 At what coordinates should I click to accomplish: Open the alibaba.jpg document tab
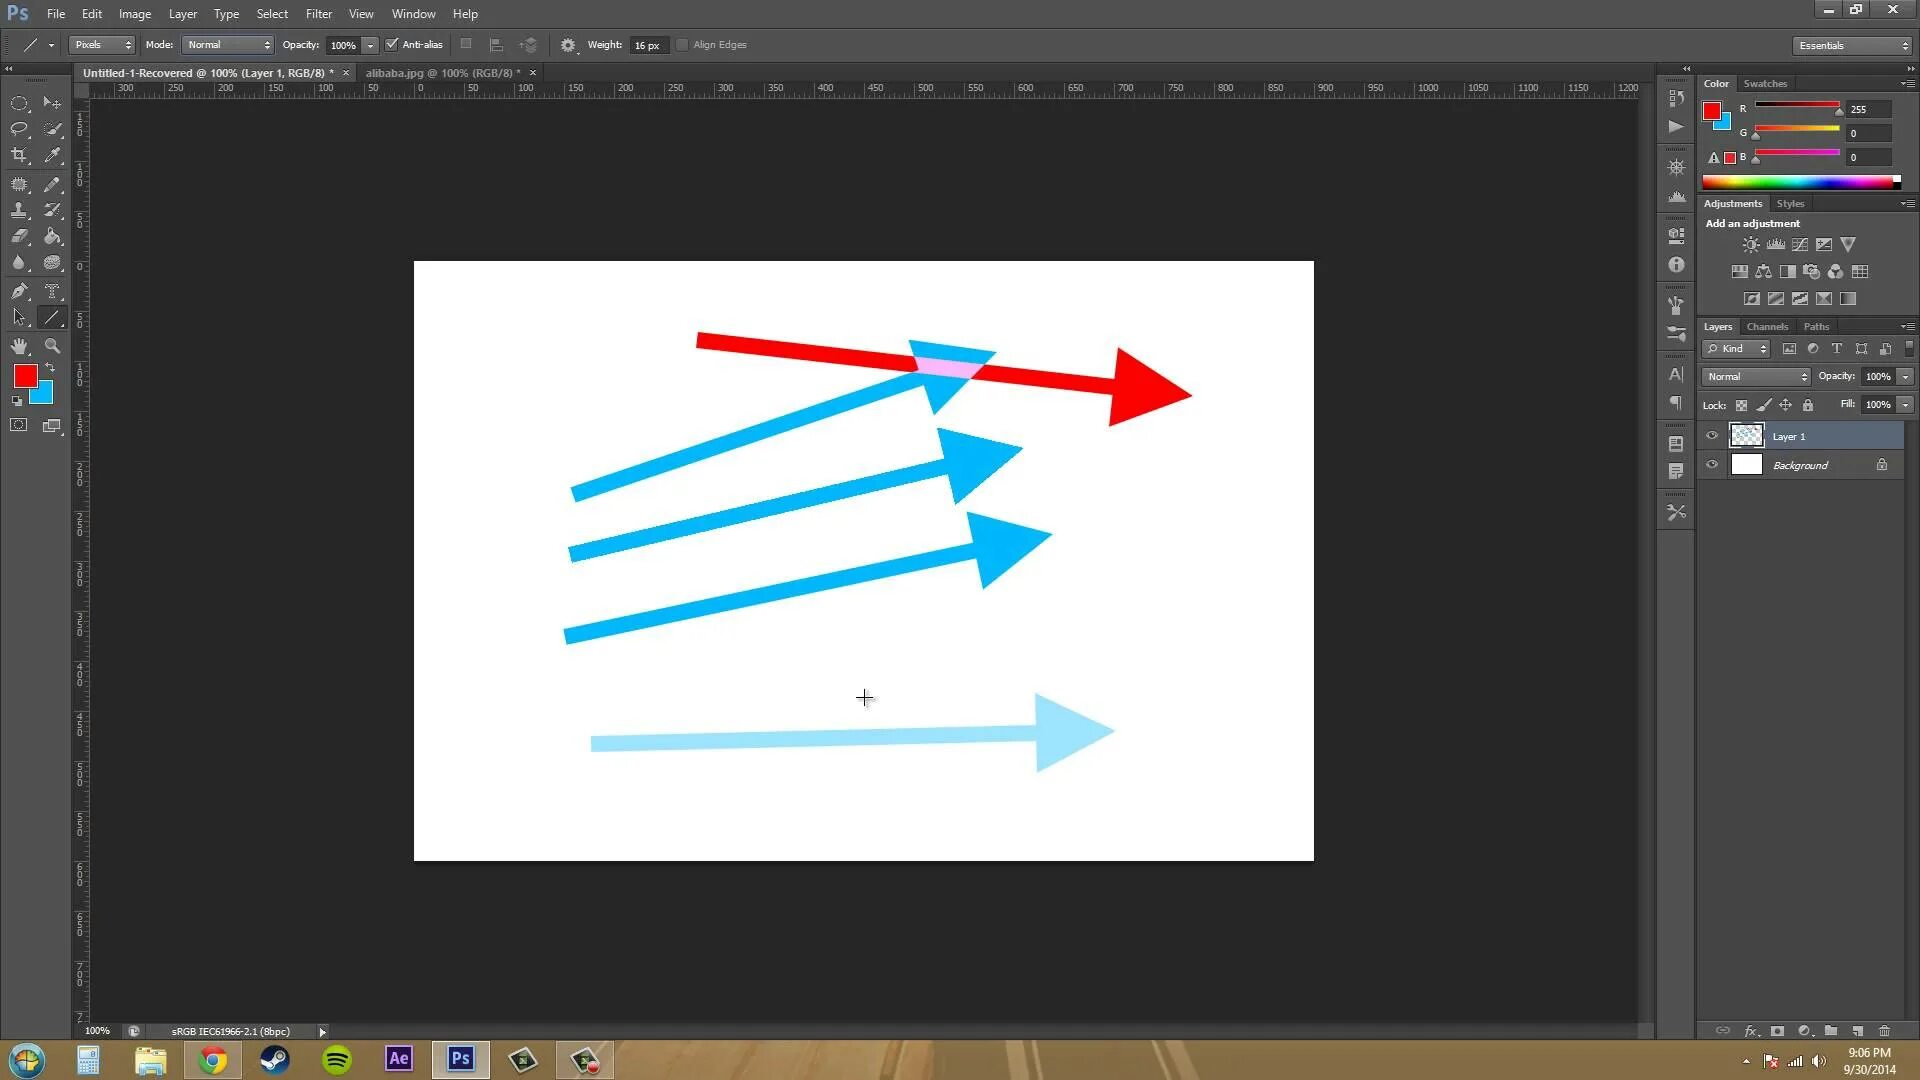440,72
